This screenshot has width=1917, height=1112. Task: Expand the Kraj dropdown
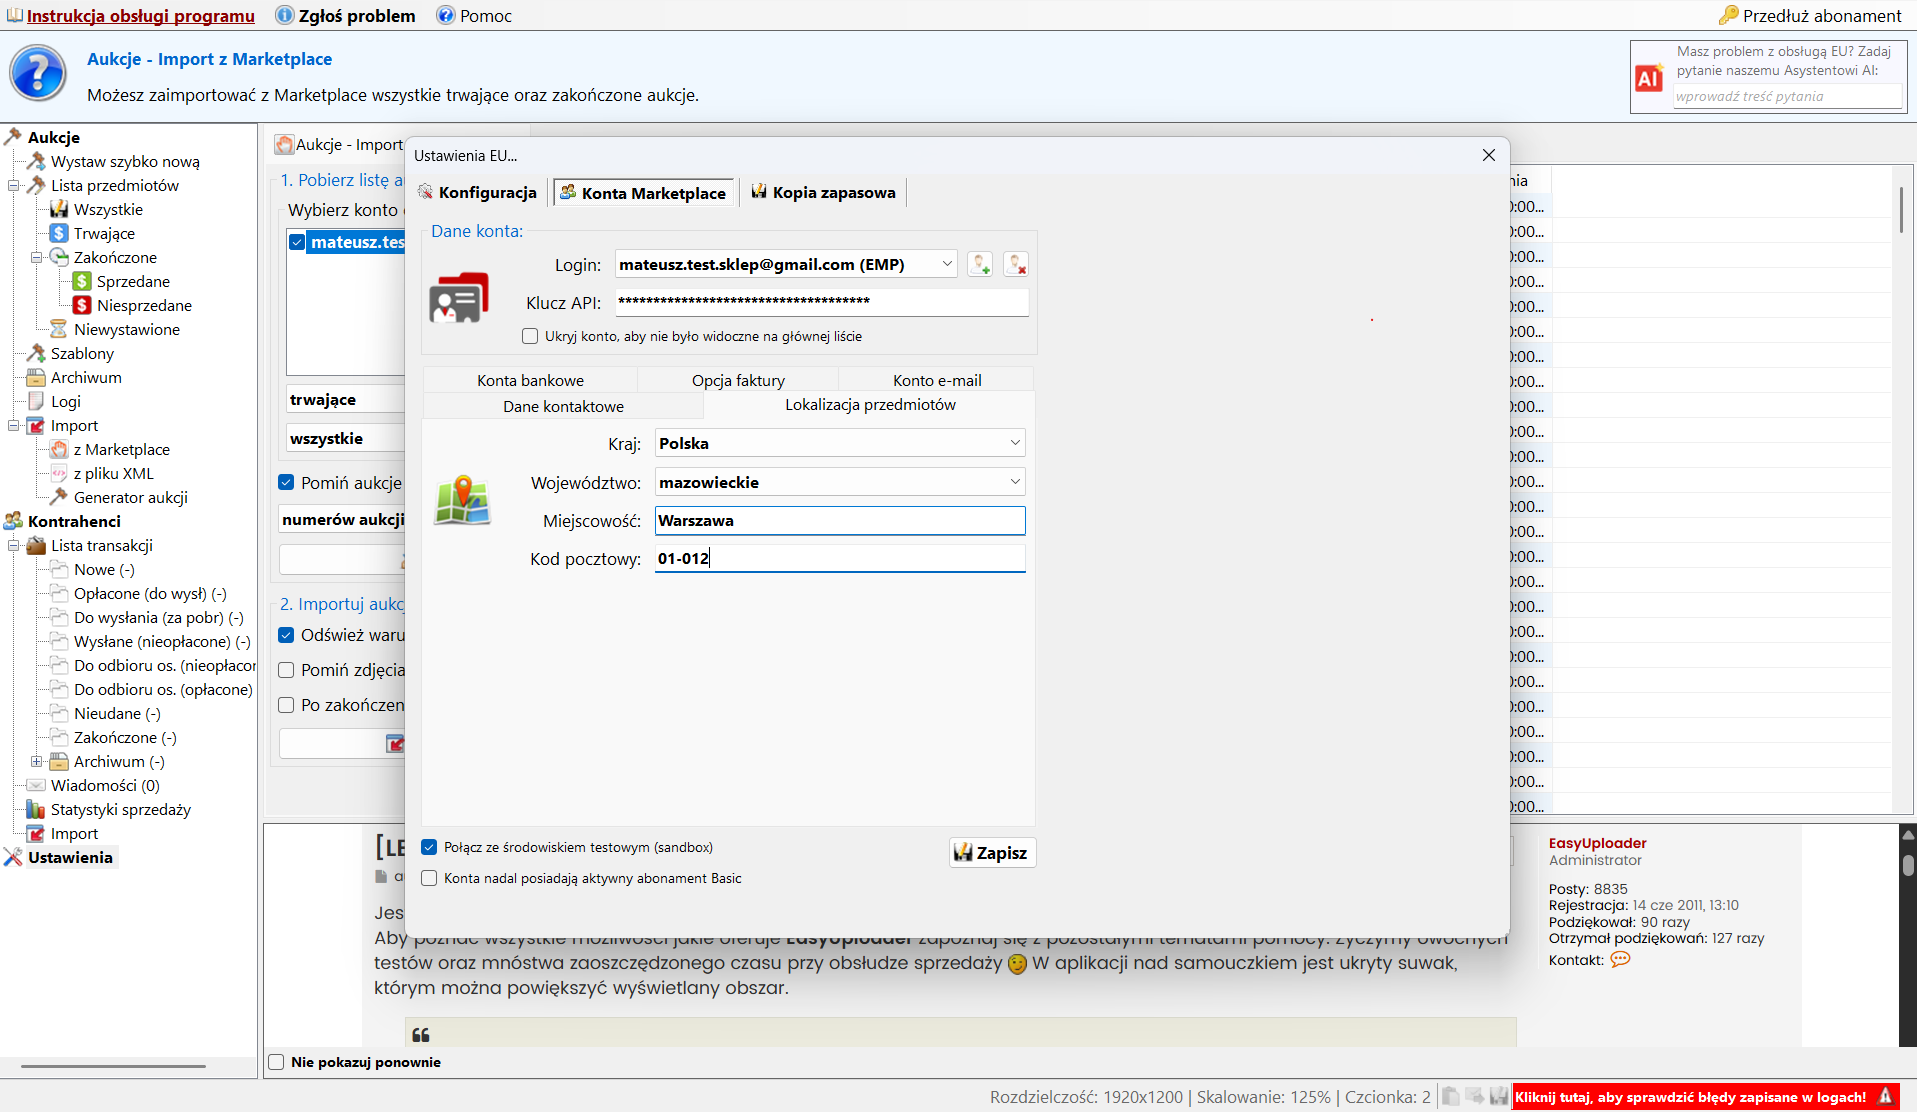[x=1014, y=443]
